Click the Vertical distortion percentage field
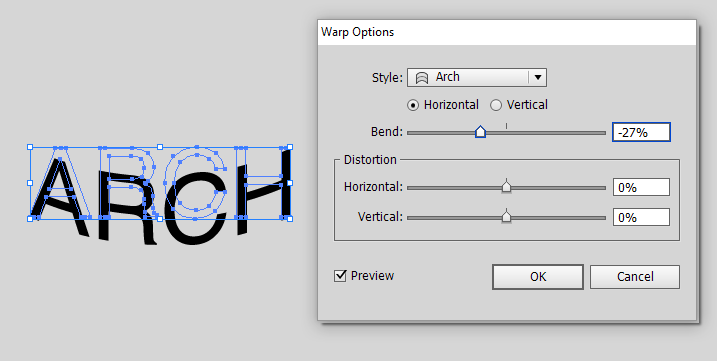 tap(641, 217)
